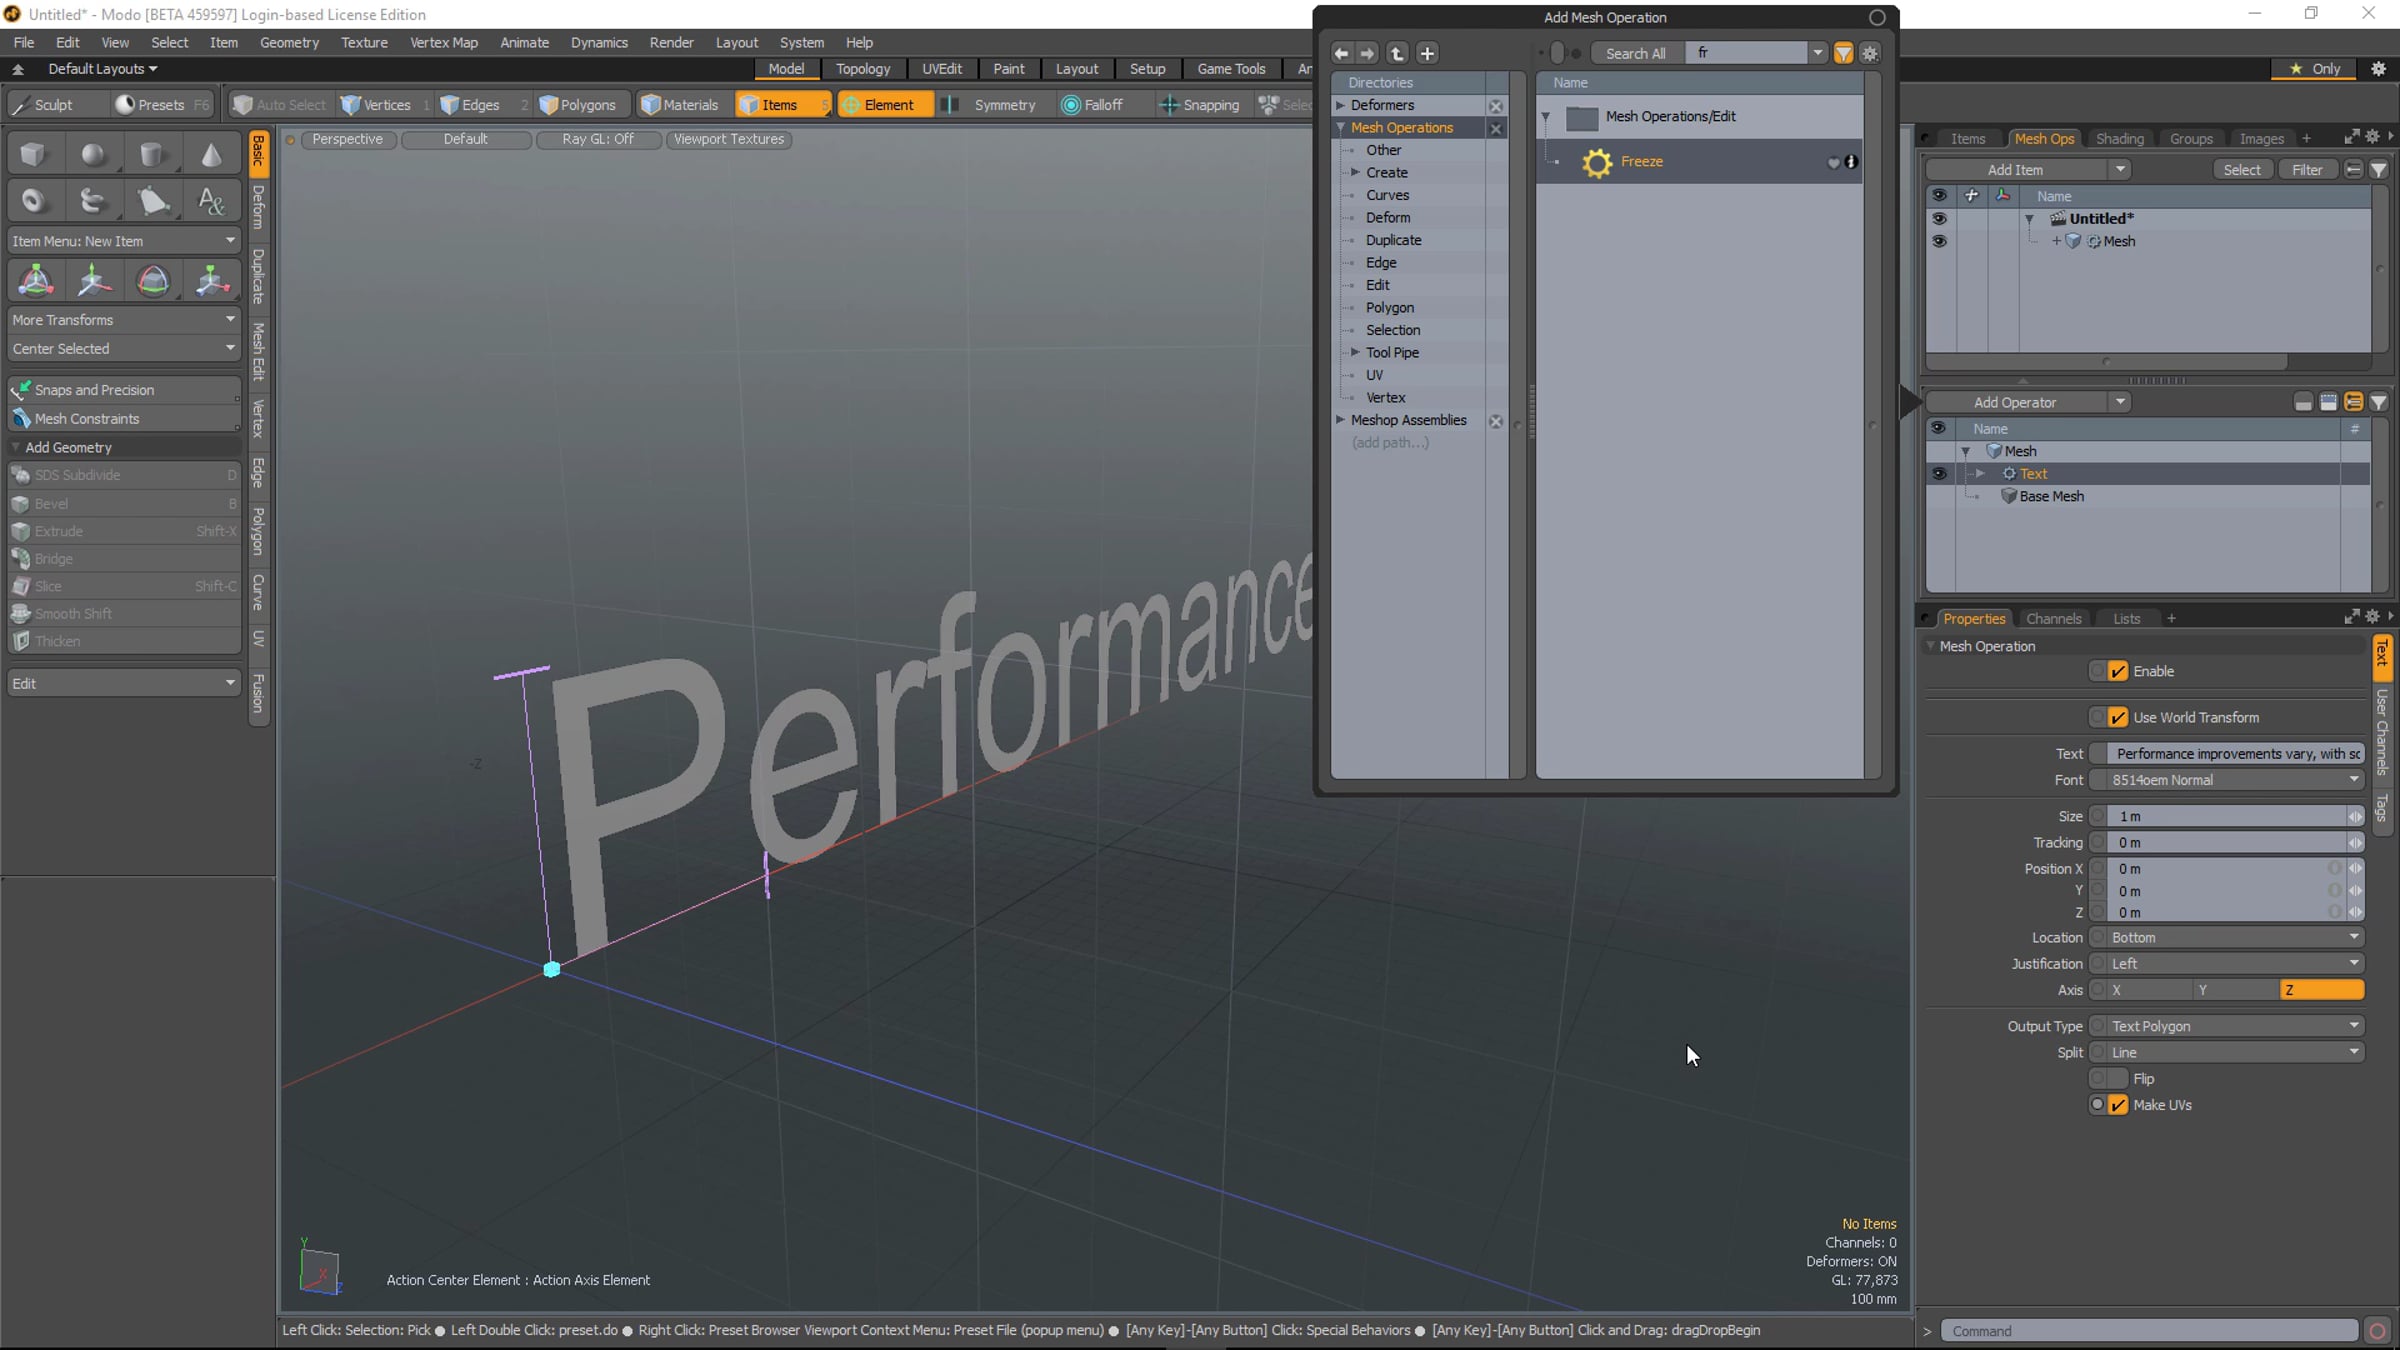The height and width of the screenshot is (1350, 2400).
Task: Select the cube primitive tool icon
Action: click(x=34, y=155)
